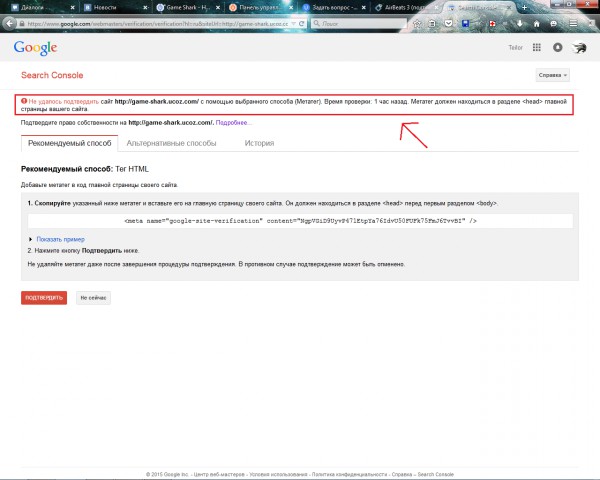Open 'Политика конфиденциальности' footer link

(x=349, y=474)
